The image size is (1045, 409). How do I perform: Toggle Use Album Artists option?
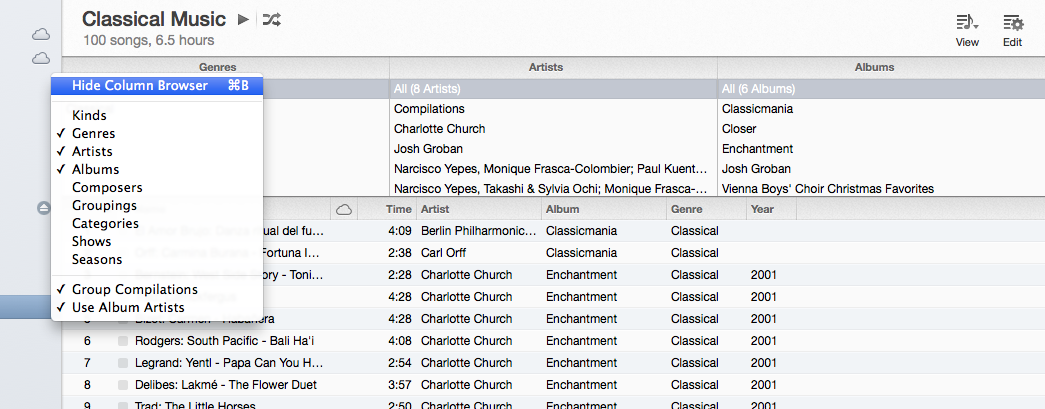pos(157,307)
